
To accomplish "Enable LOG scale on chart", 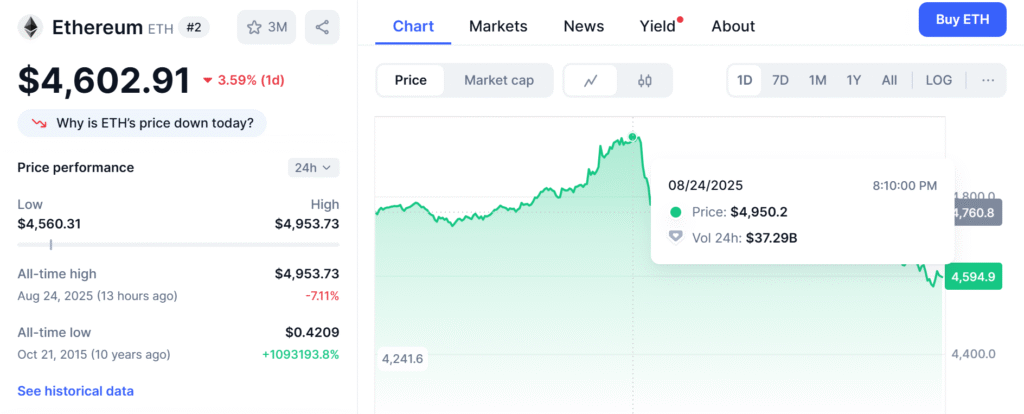I will tap(939, 80).
